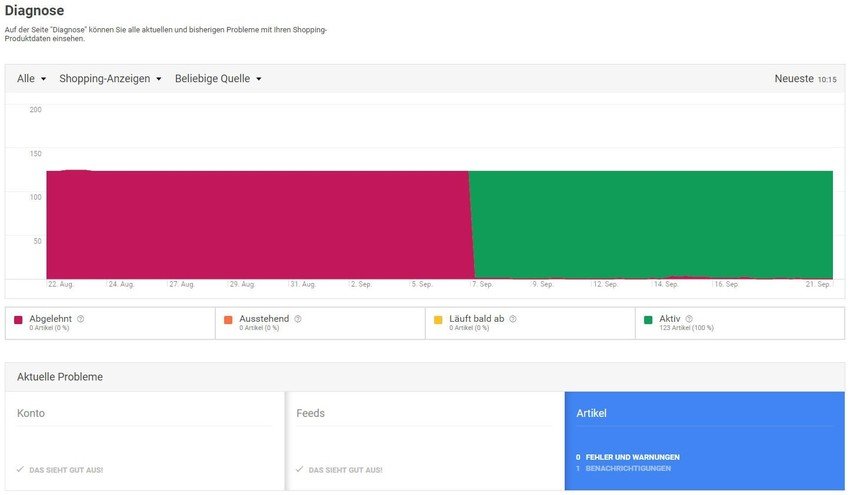
Task: Click the '14. Sep.' axis date label
Action: [666, 284]
